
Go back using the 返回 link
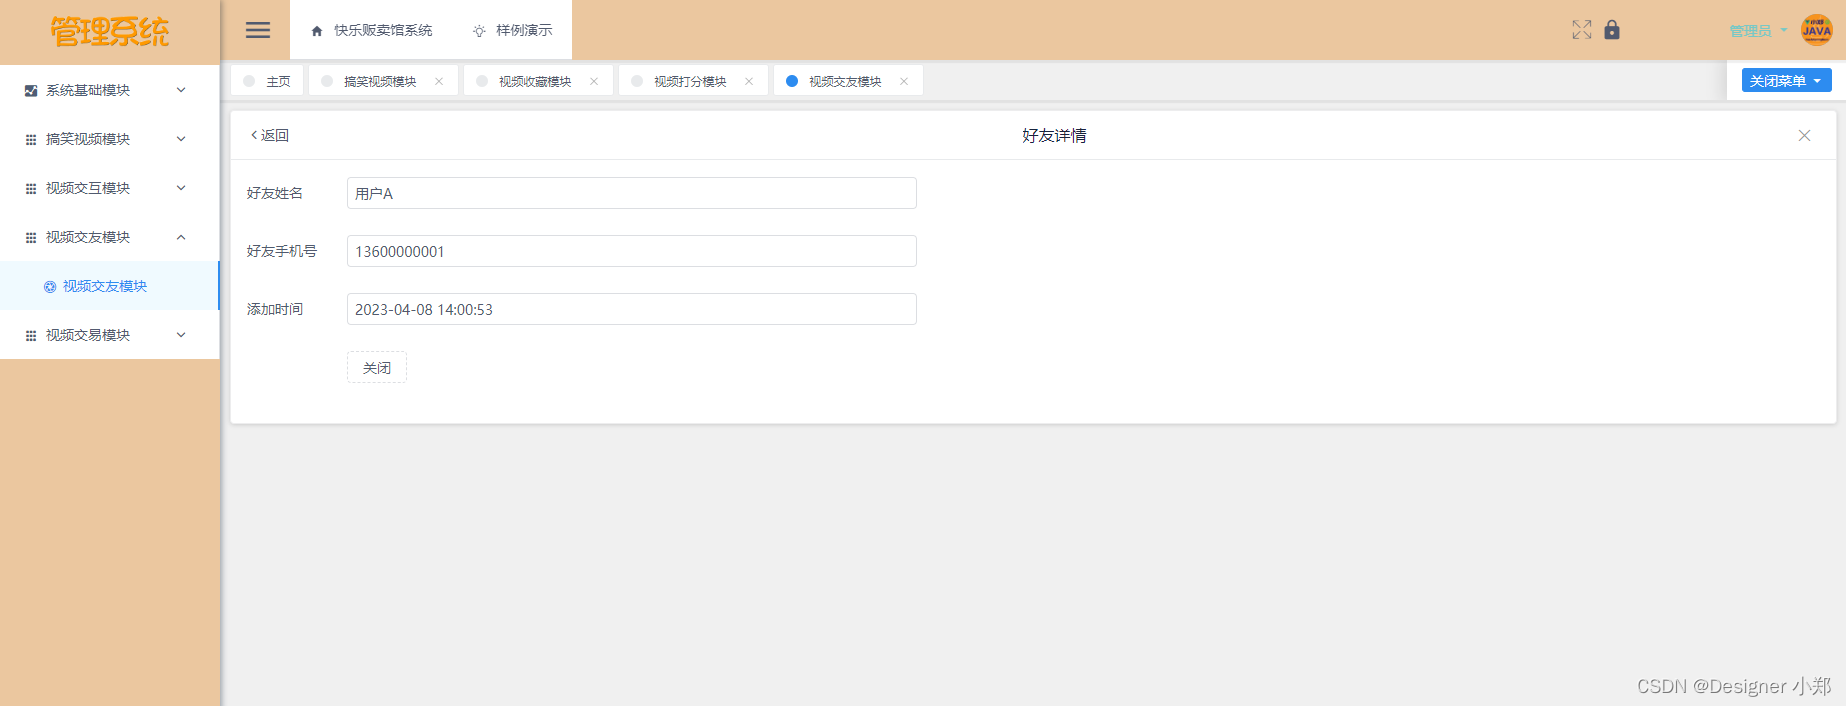click(269, 135)
